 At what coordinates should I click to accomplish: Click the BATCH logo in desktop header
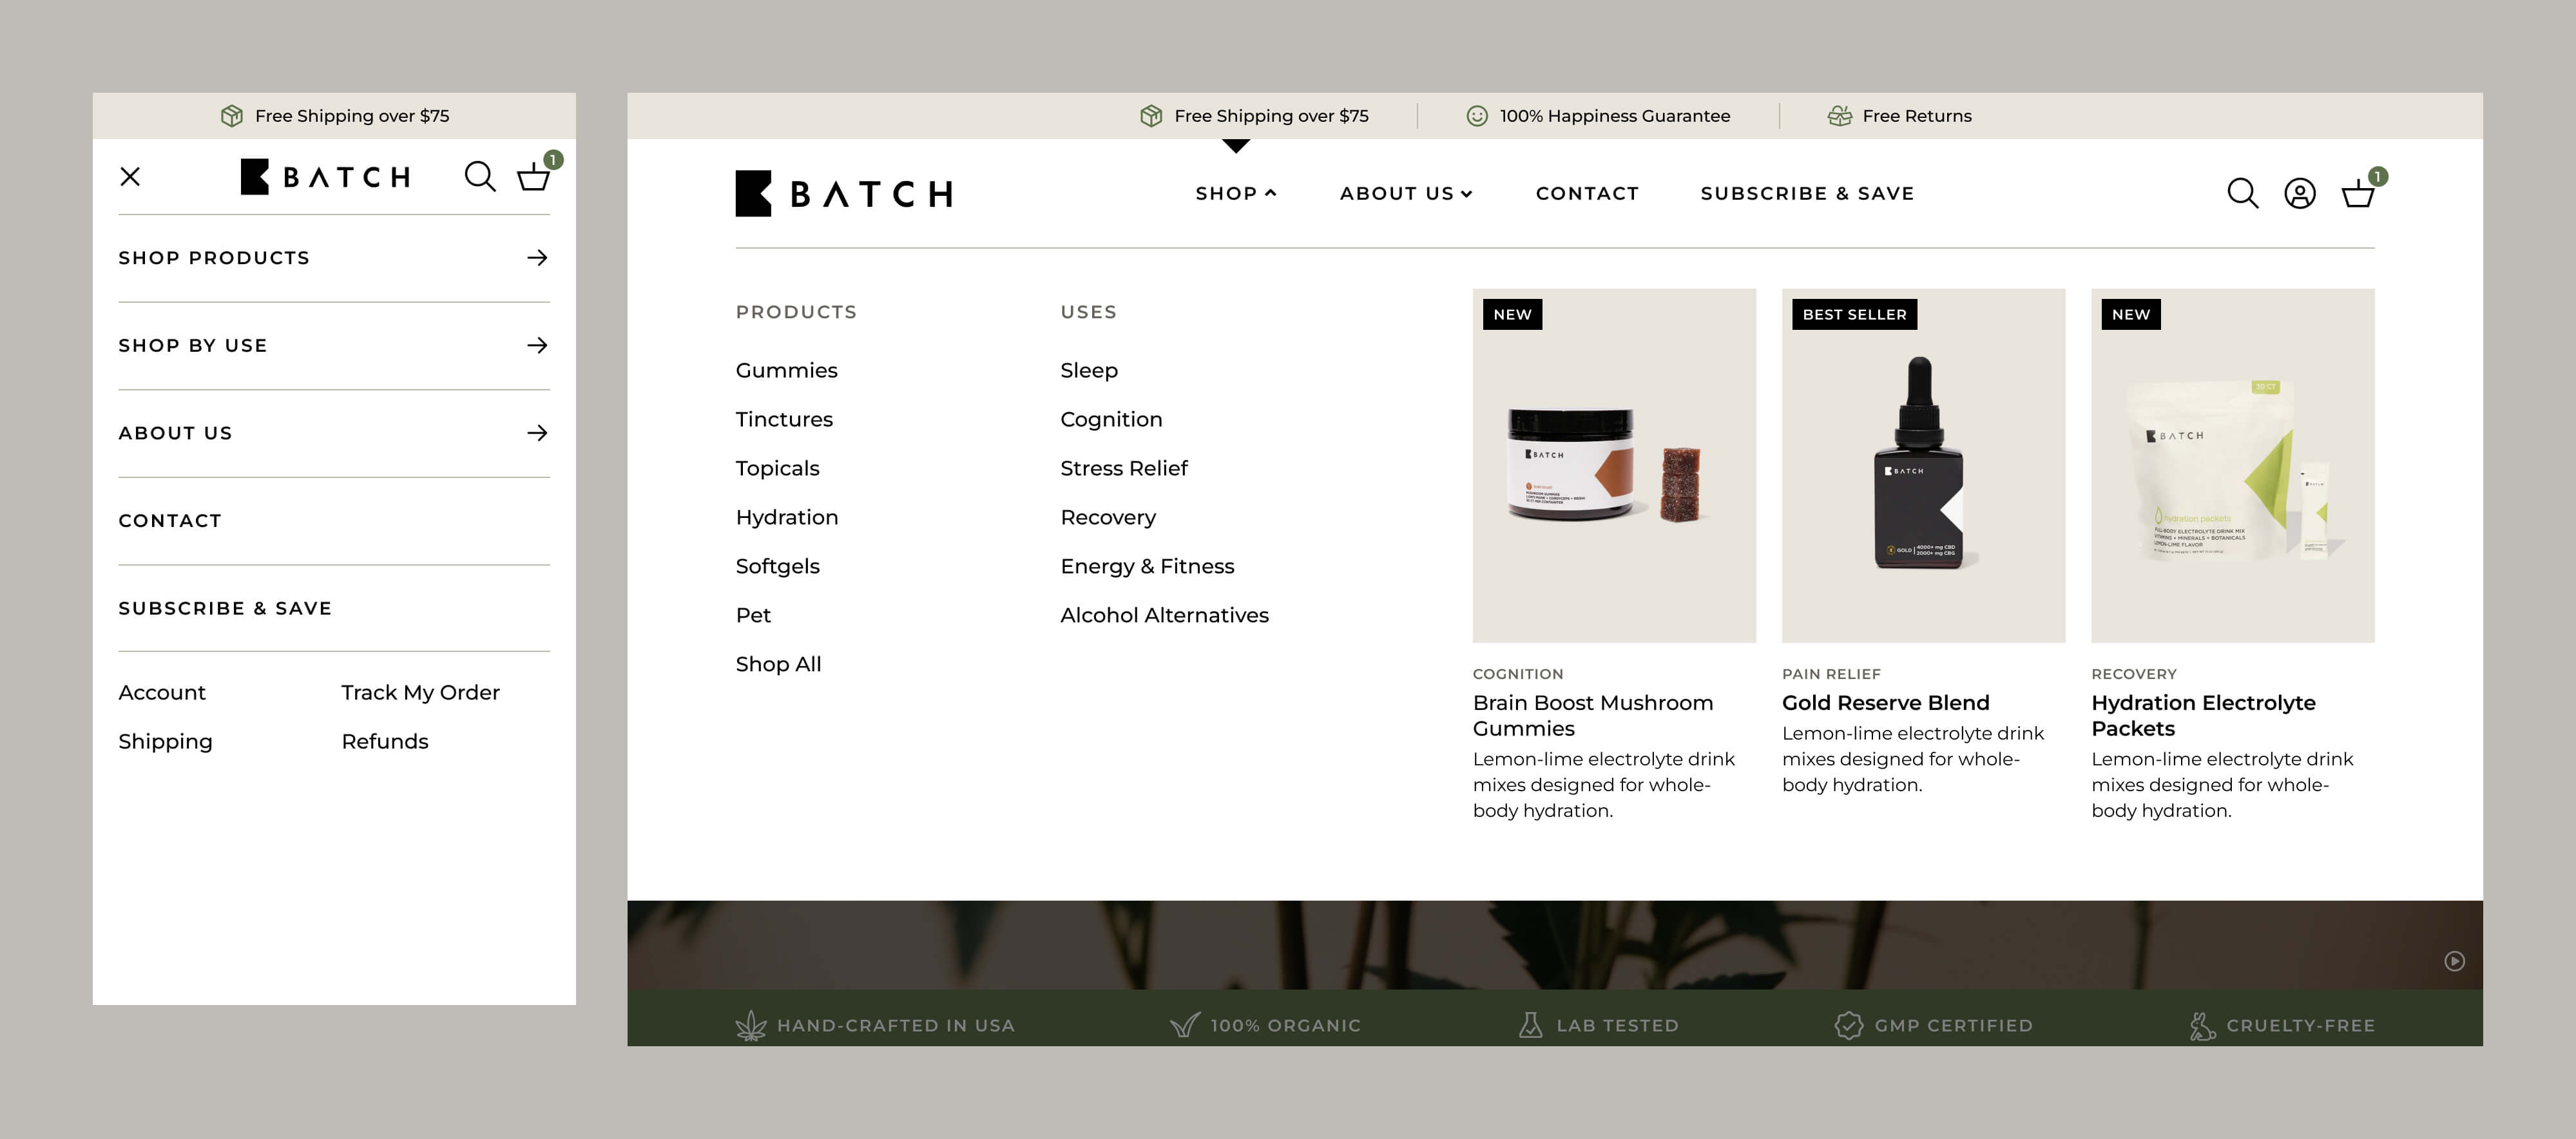point(844,193)
